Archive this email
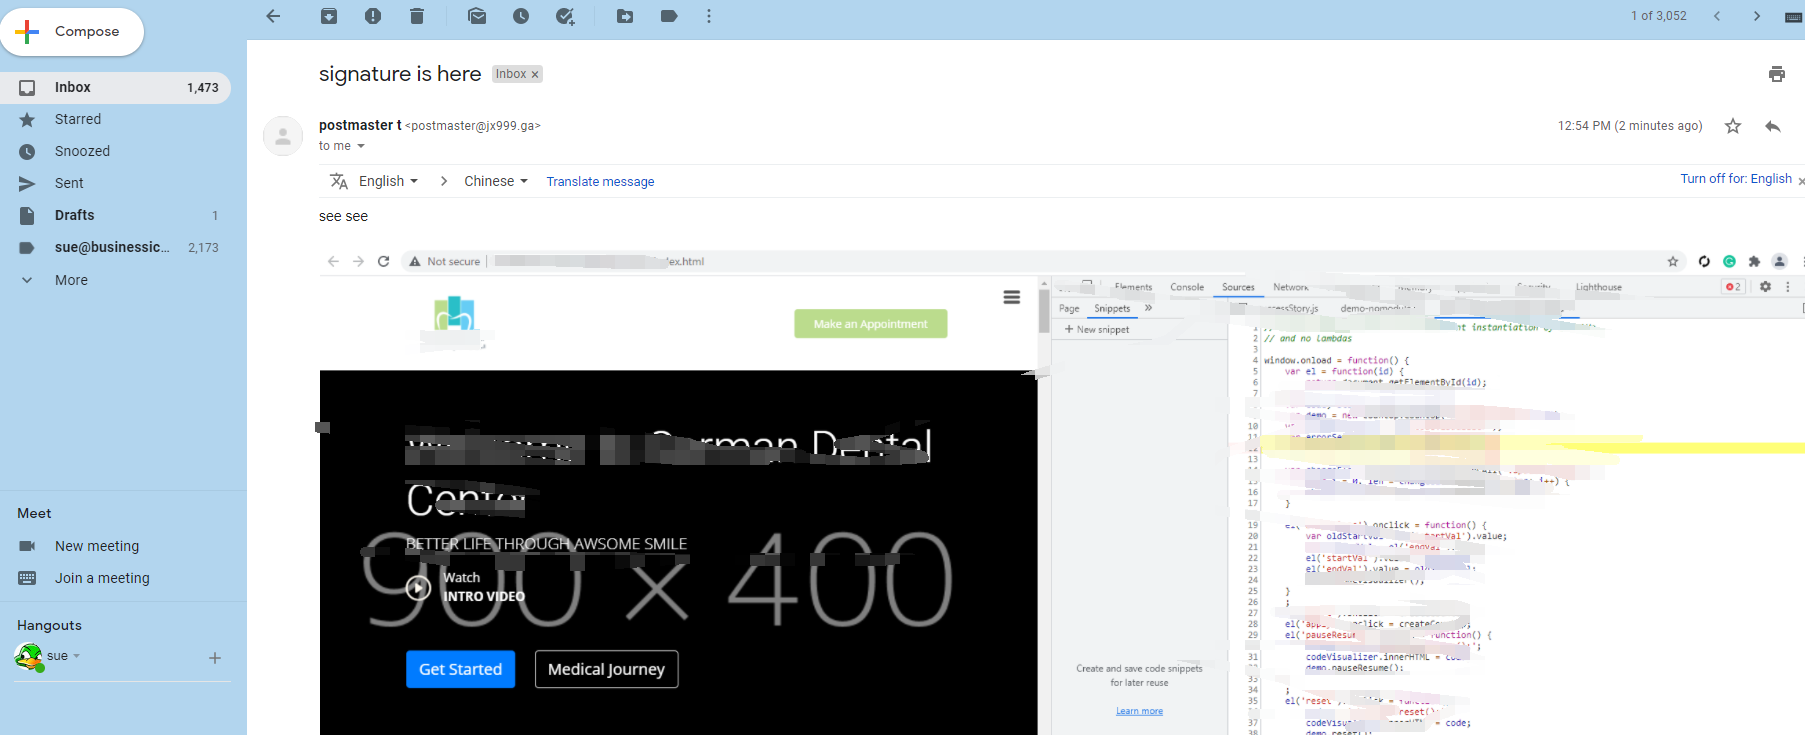1805x735 pixels. pos(329,16)
